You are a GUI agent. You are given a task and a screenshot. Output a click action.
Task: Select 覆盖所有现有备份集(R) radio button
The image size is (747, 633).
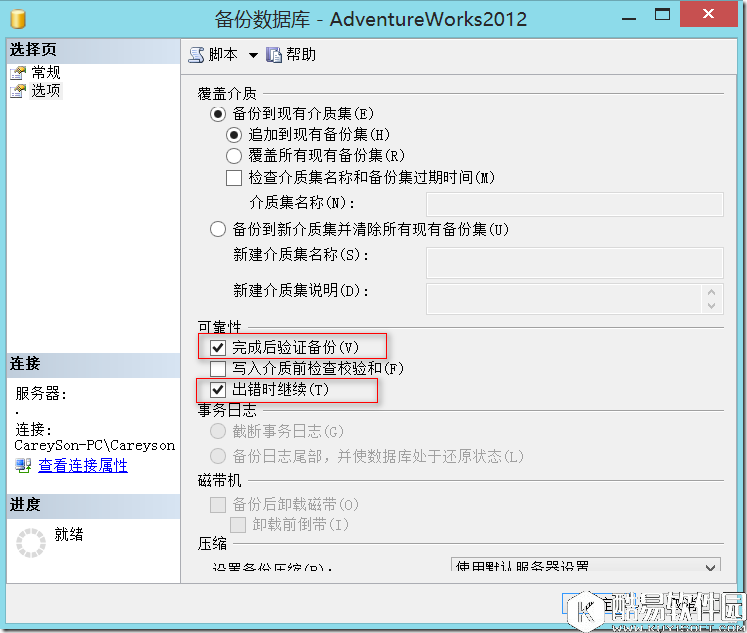coord(234,156)
